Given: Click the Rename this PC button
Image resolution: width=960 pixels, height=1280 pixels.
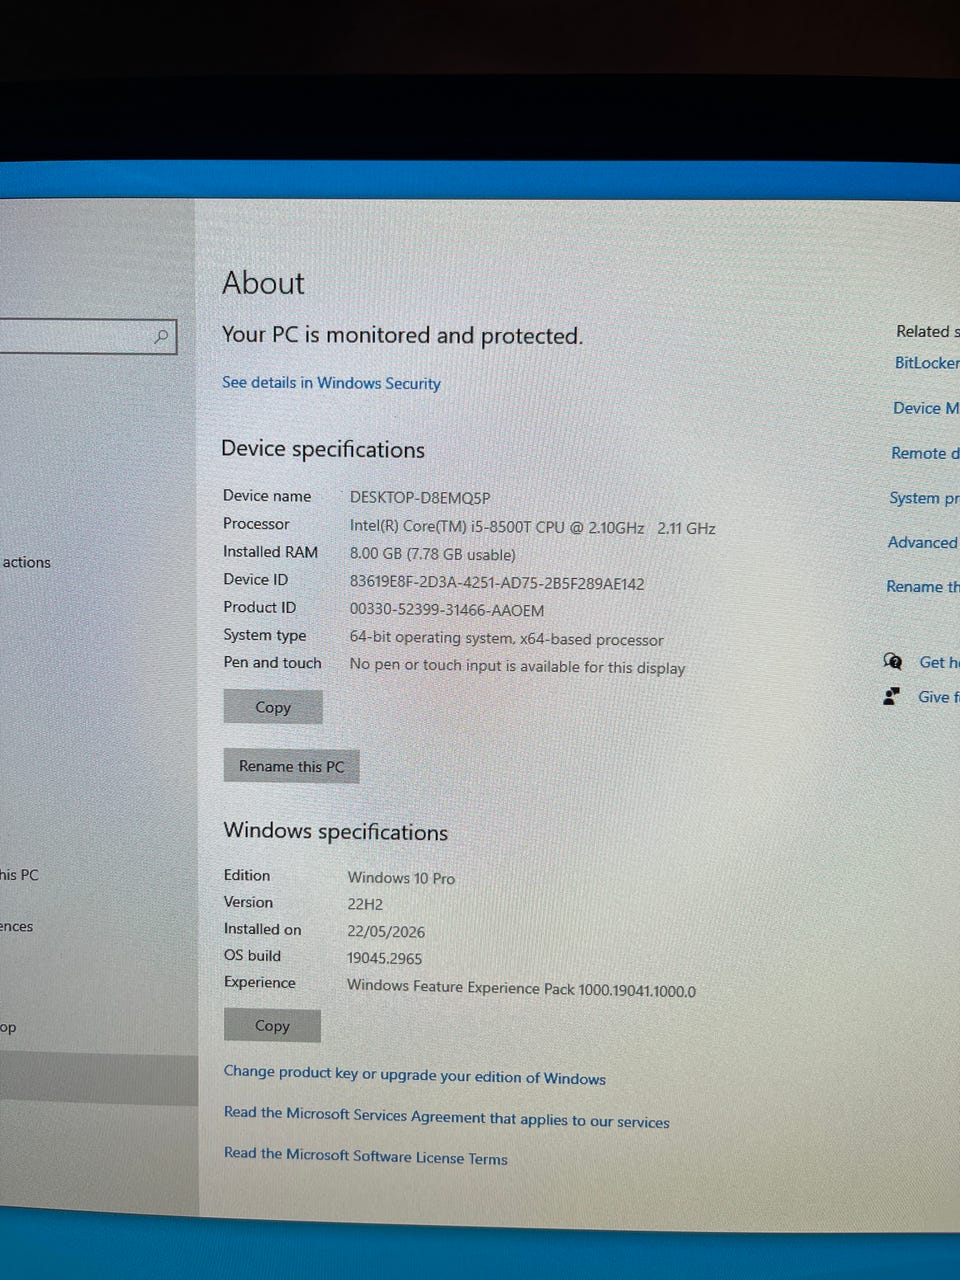Looking at the screenshot, I should tap(291, 766).
